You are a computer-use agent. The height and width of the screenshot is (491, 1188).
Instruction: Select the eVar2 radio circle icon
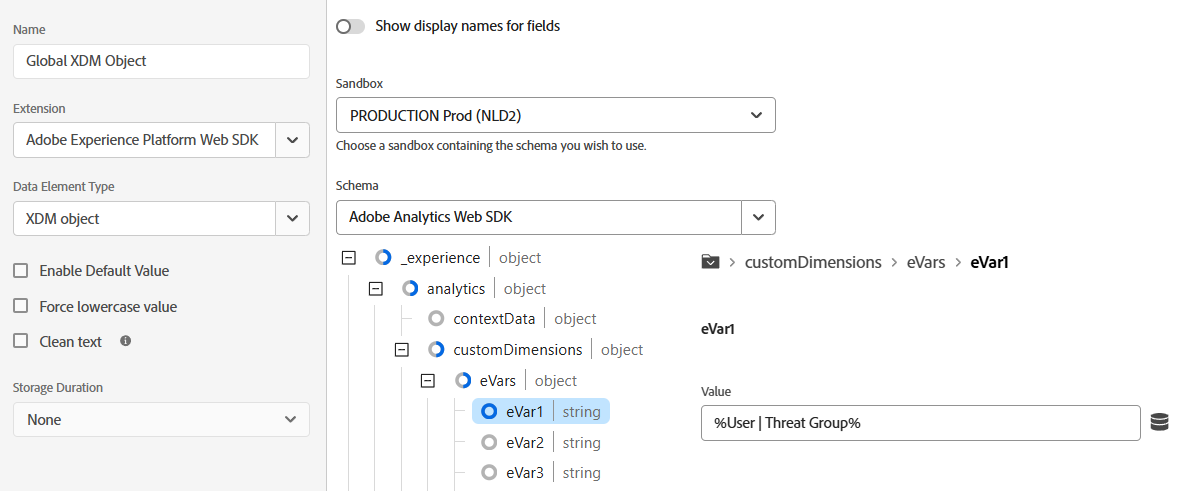489,442
